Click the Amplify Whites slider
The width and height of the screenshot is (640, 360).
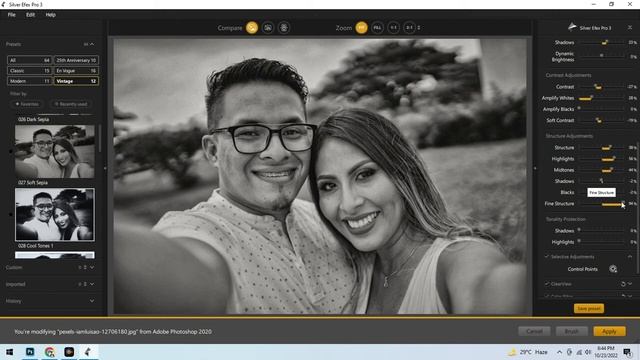602,98
